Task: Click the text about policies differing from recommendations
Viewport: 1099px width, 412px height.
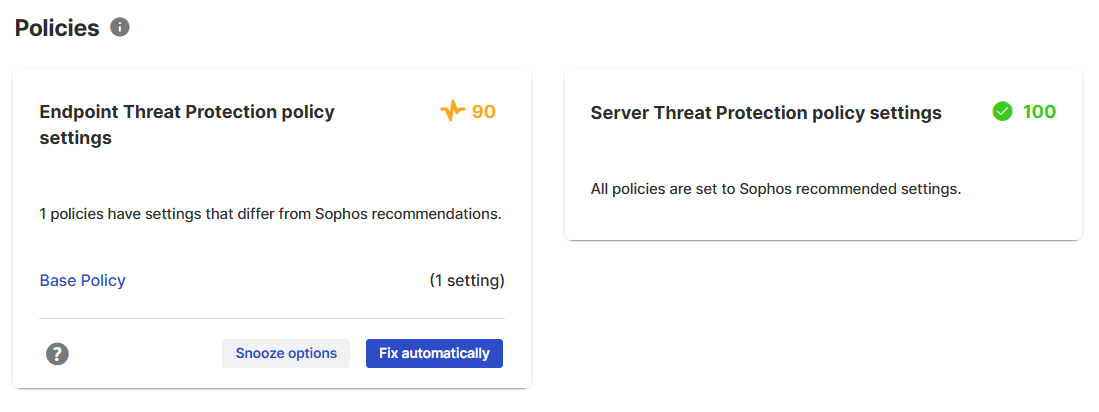Action: [271, 214]
